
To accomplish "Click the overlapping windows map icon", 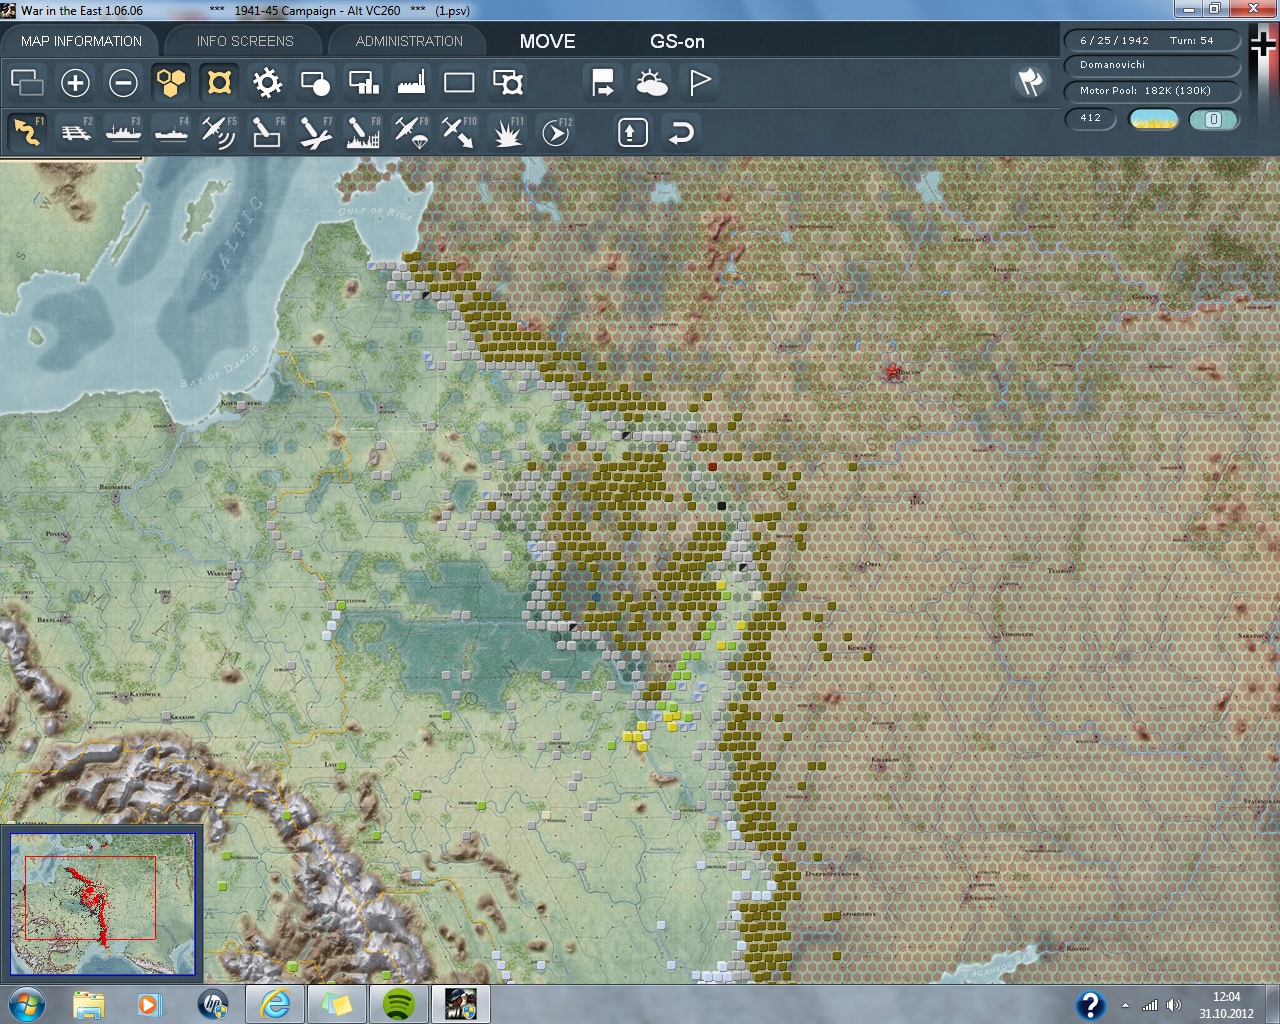I will pyautogui.click(x=27, y=82).
